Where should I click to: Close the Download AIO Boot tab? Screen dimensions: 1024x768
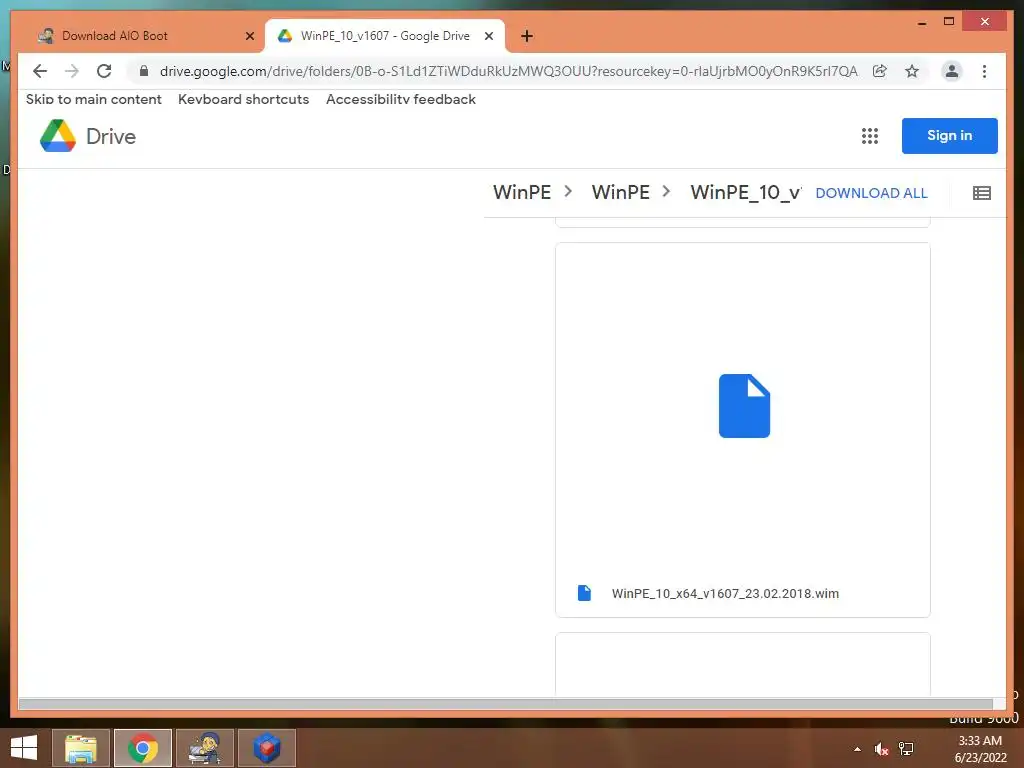(x=249, y=36)
